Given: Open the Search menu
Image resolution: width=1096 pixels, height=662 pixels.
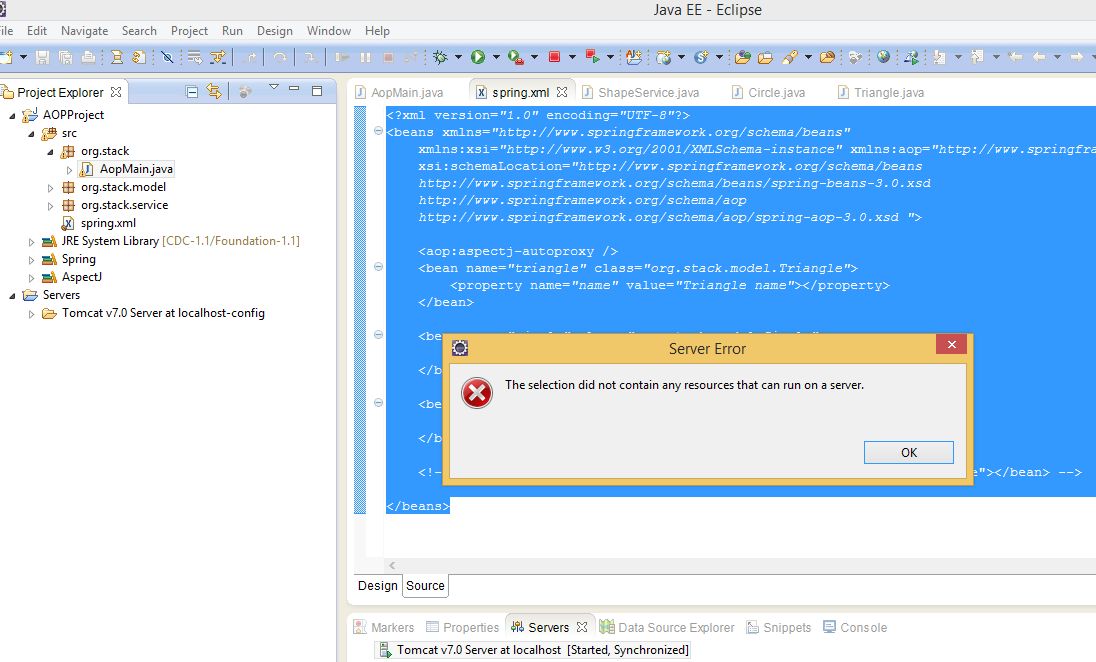Looking at the screenshot, I should 139,31.
